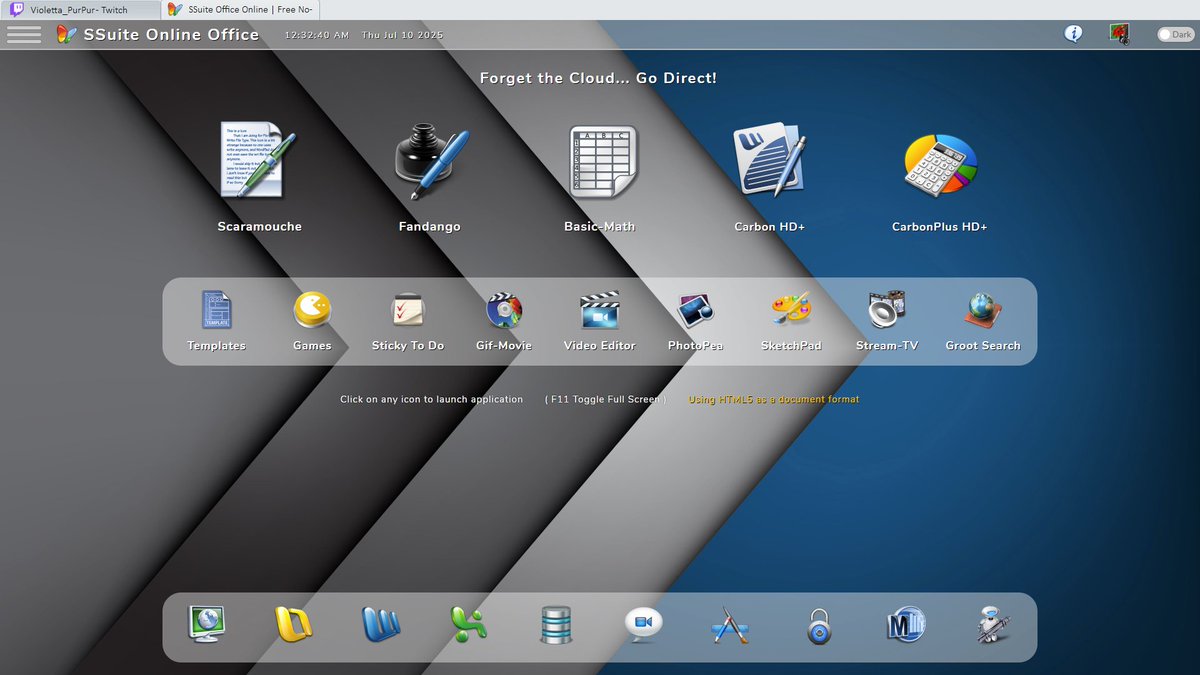Open the PhotoPea app
This screenshot has height=675, width=1200.
tap(695, 310)
